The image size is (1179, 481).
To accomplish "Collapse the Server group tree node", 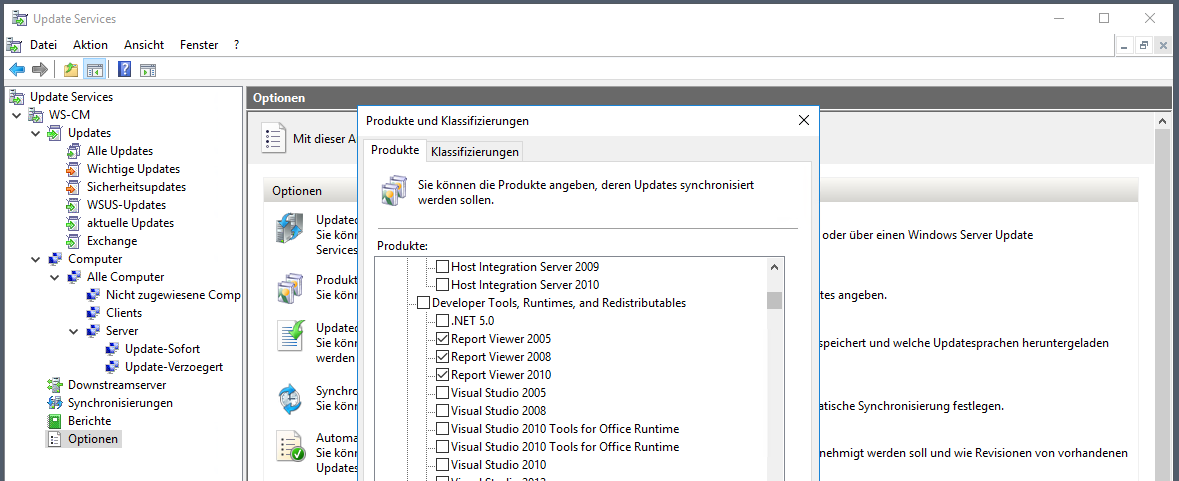I will coord(74,331).
